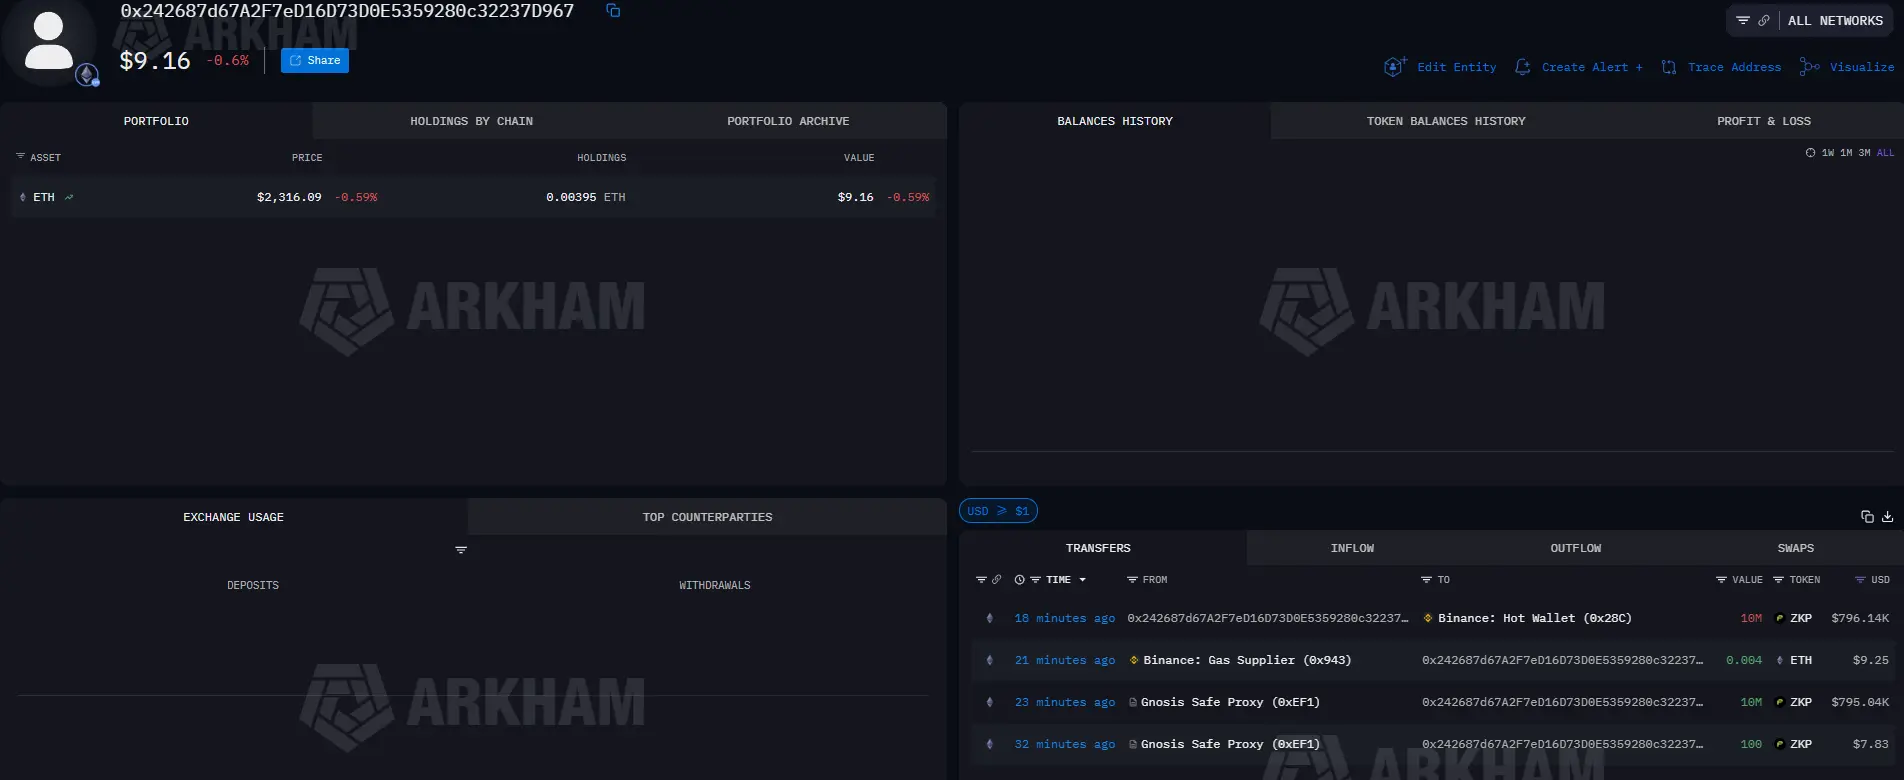The image size is (1904, 780).
Task: Click the ETH token icon in the portfolio row
Action: click(x=23, y=198)
